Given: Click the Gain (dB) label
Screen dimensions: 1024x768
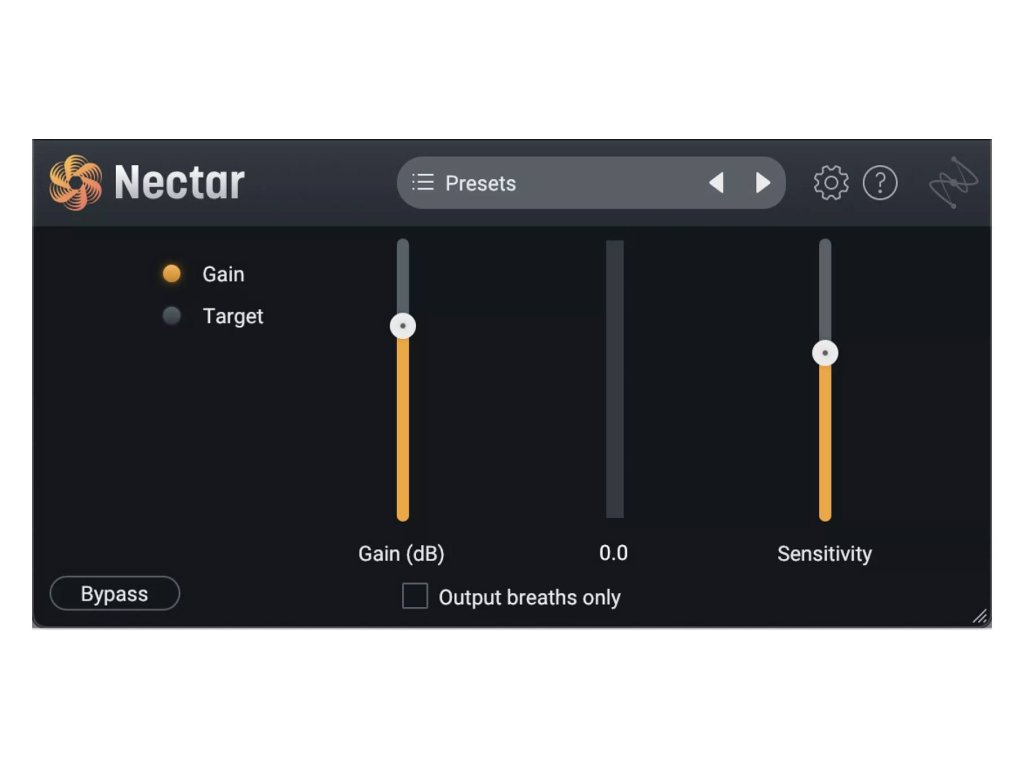Looking at the screenshot, I should (x=401, y=554).
